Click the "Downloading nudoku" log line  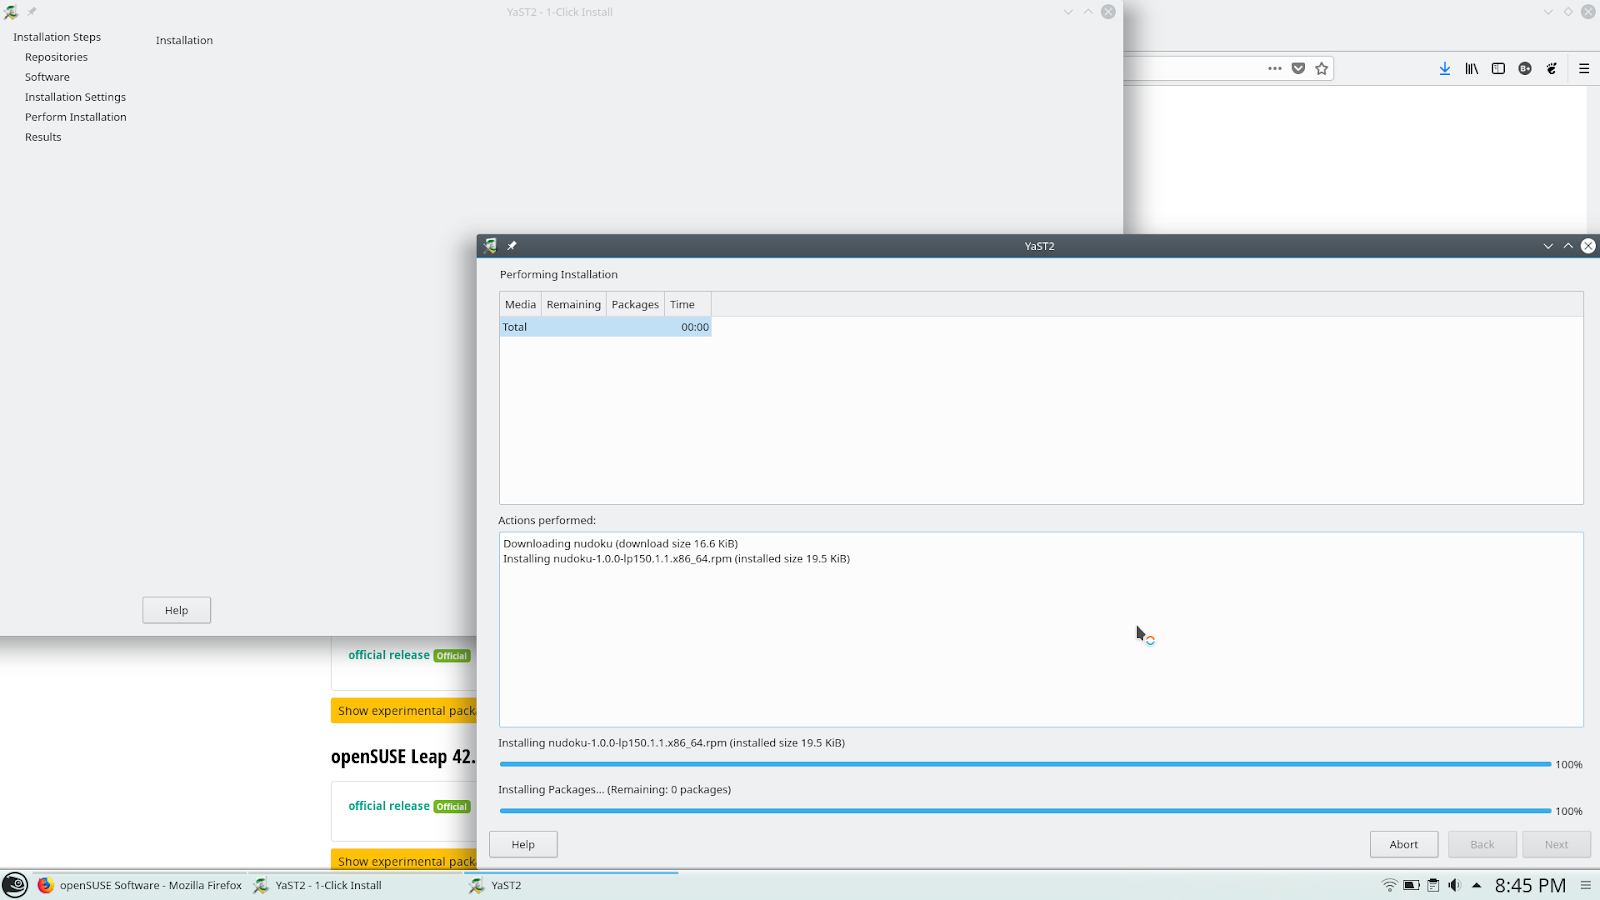[x=620, y=544]
